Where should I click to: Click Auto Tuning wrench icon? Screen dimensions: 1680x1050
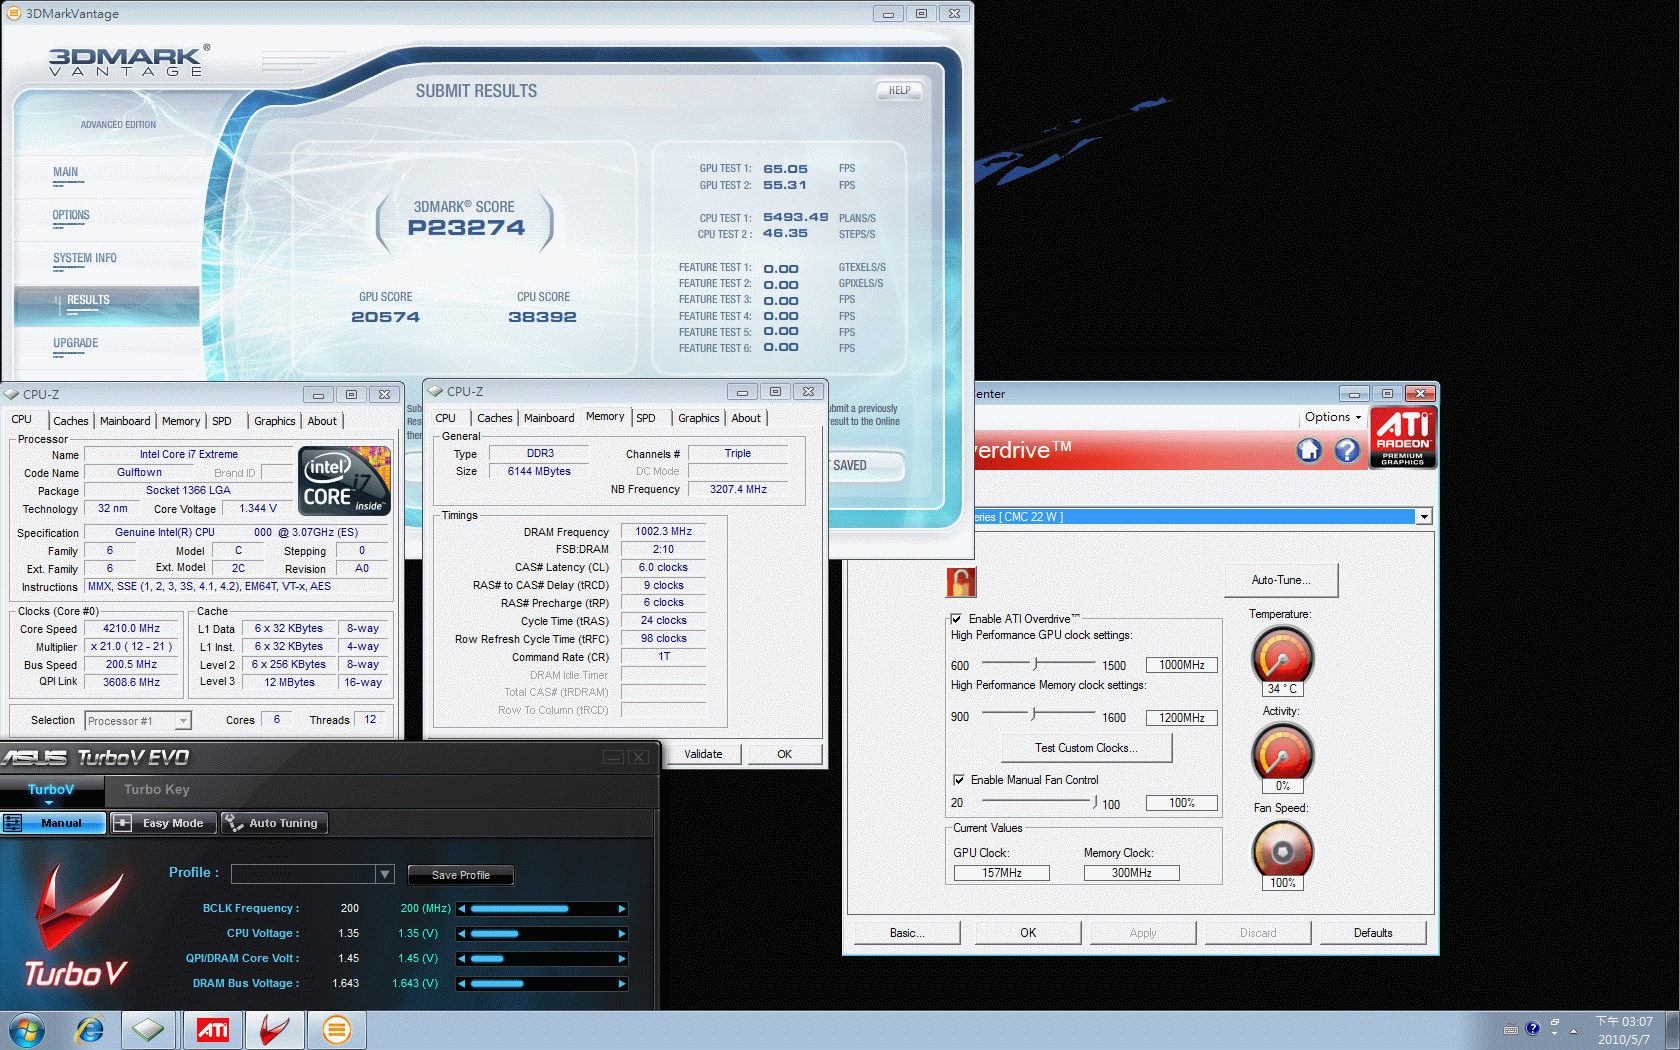(234, 823)
